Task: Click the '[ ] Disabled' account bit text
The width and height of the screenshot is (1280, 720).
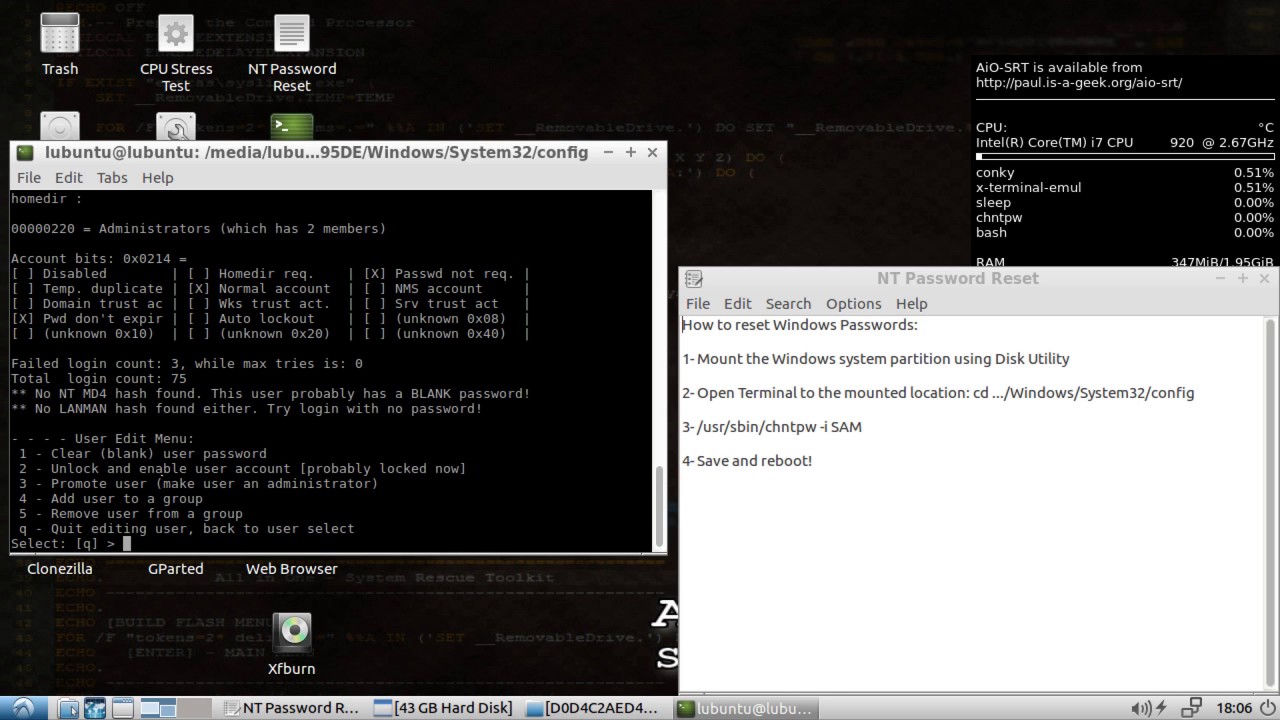Action: [59, 274]
